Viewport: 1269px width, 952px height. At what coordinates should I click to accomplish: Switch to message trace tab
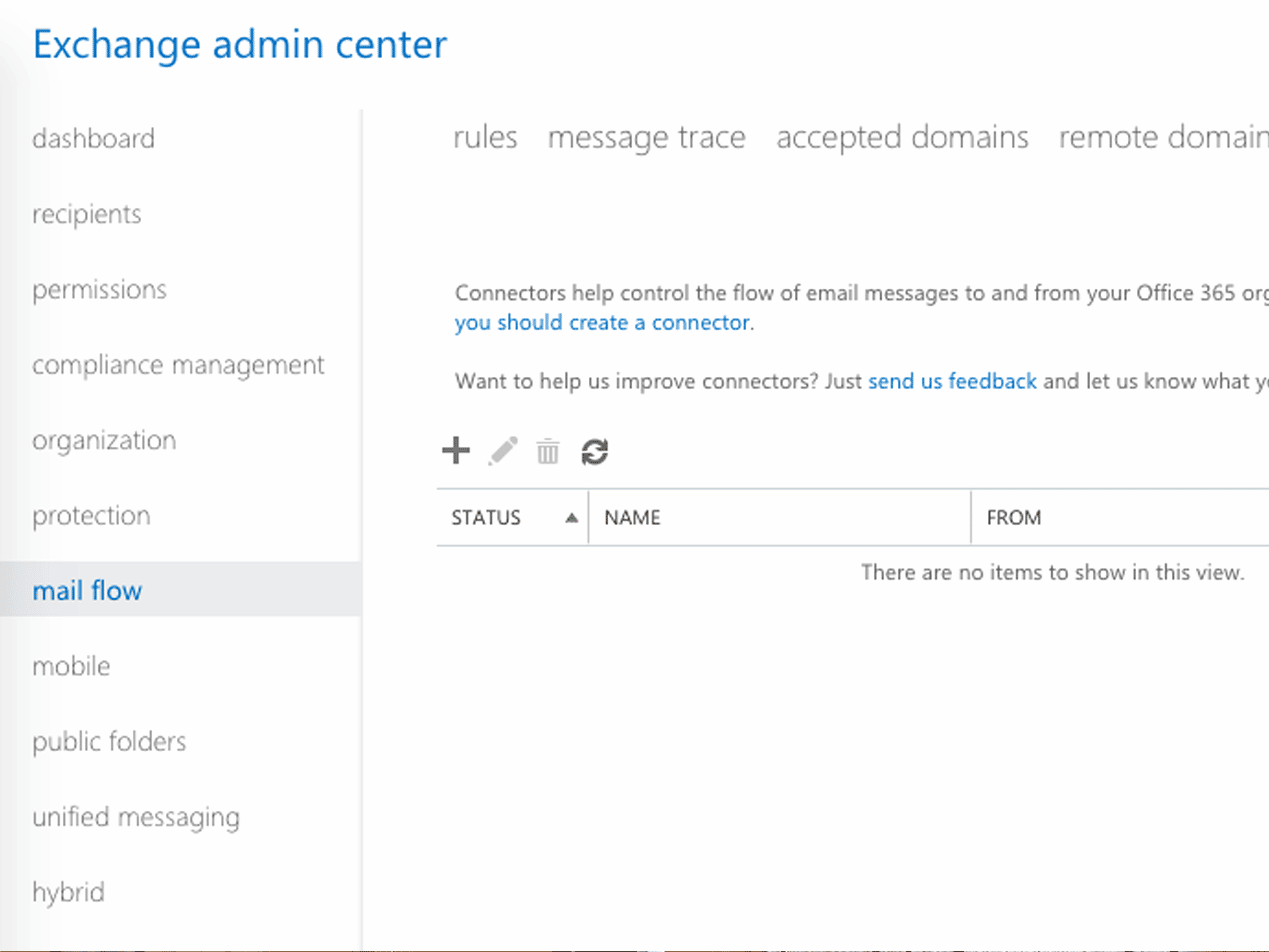[x=646, y=137]
